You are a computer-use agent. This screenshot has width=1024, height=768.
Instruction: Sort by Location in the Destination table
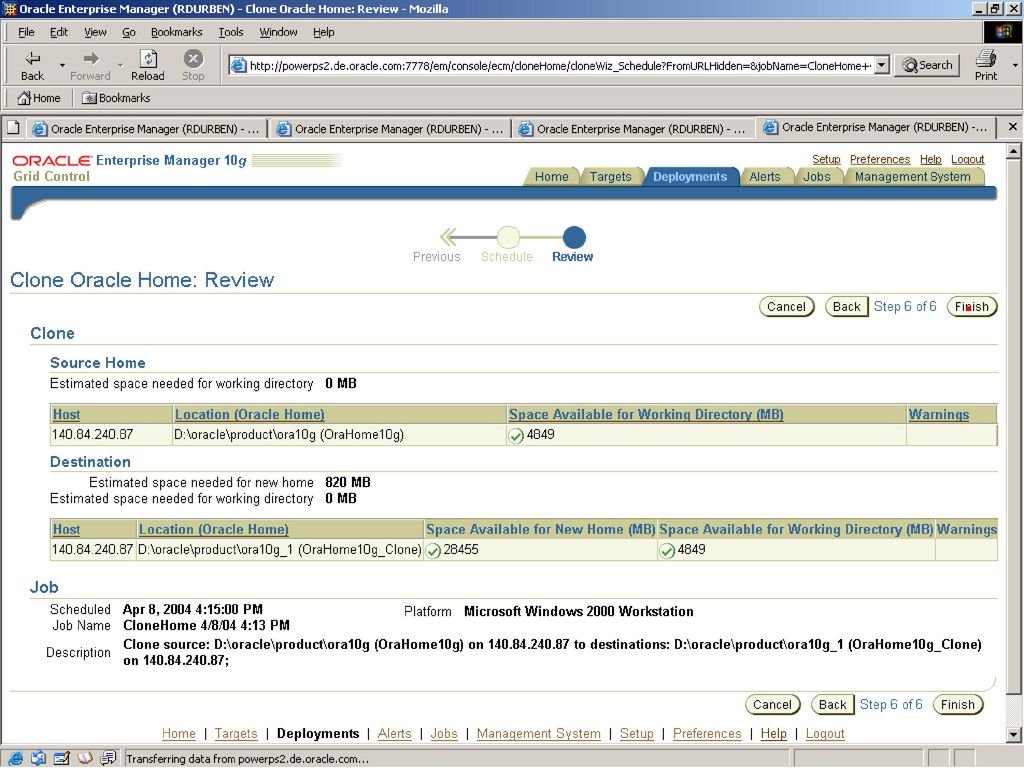point(214,530)
